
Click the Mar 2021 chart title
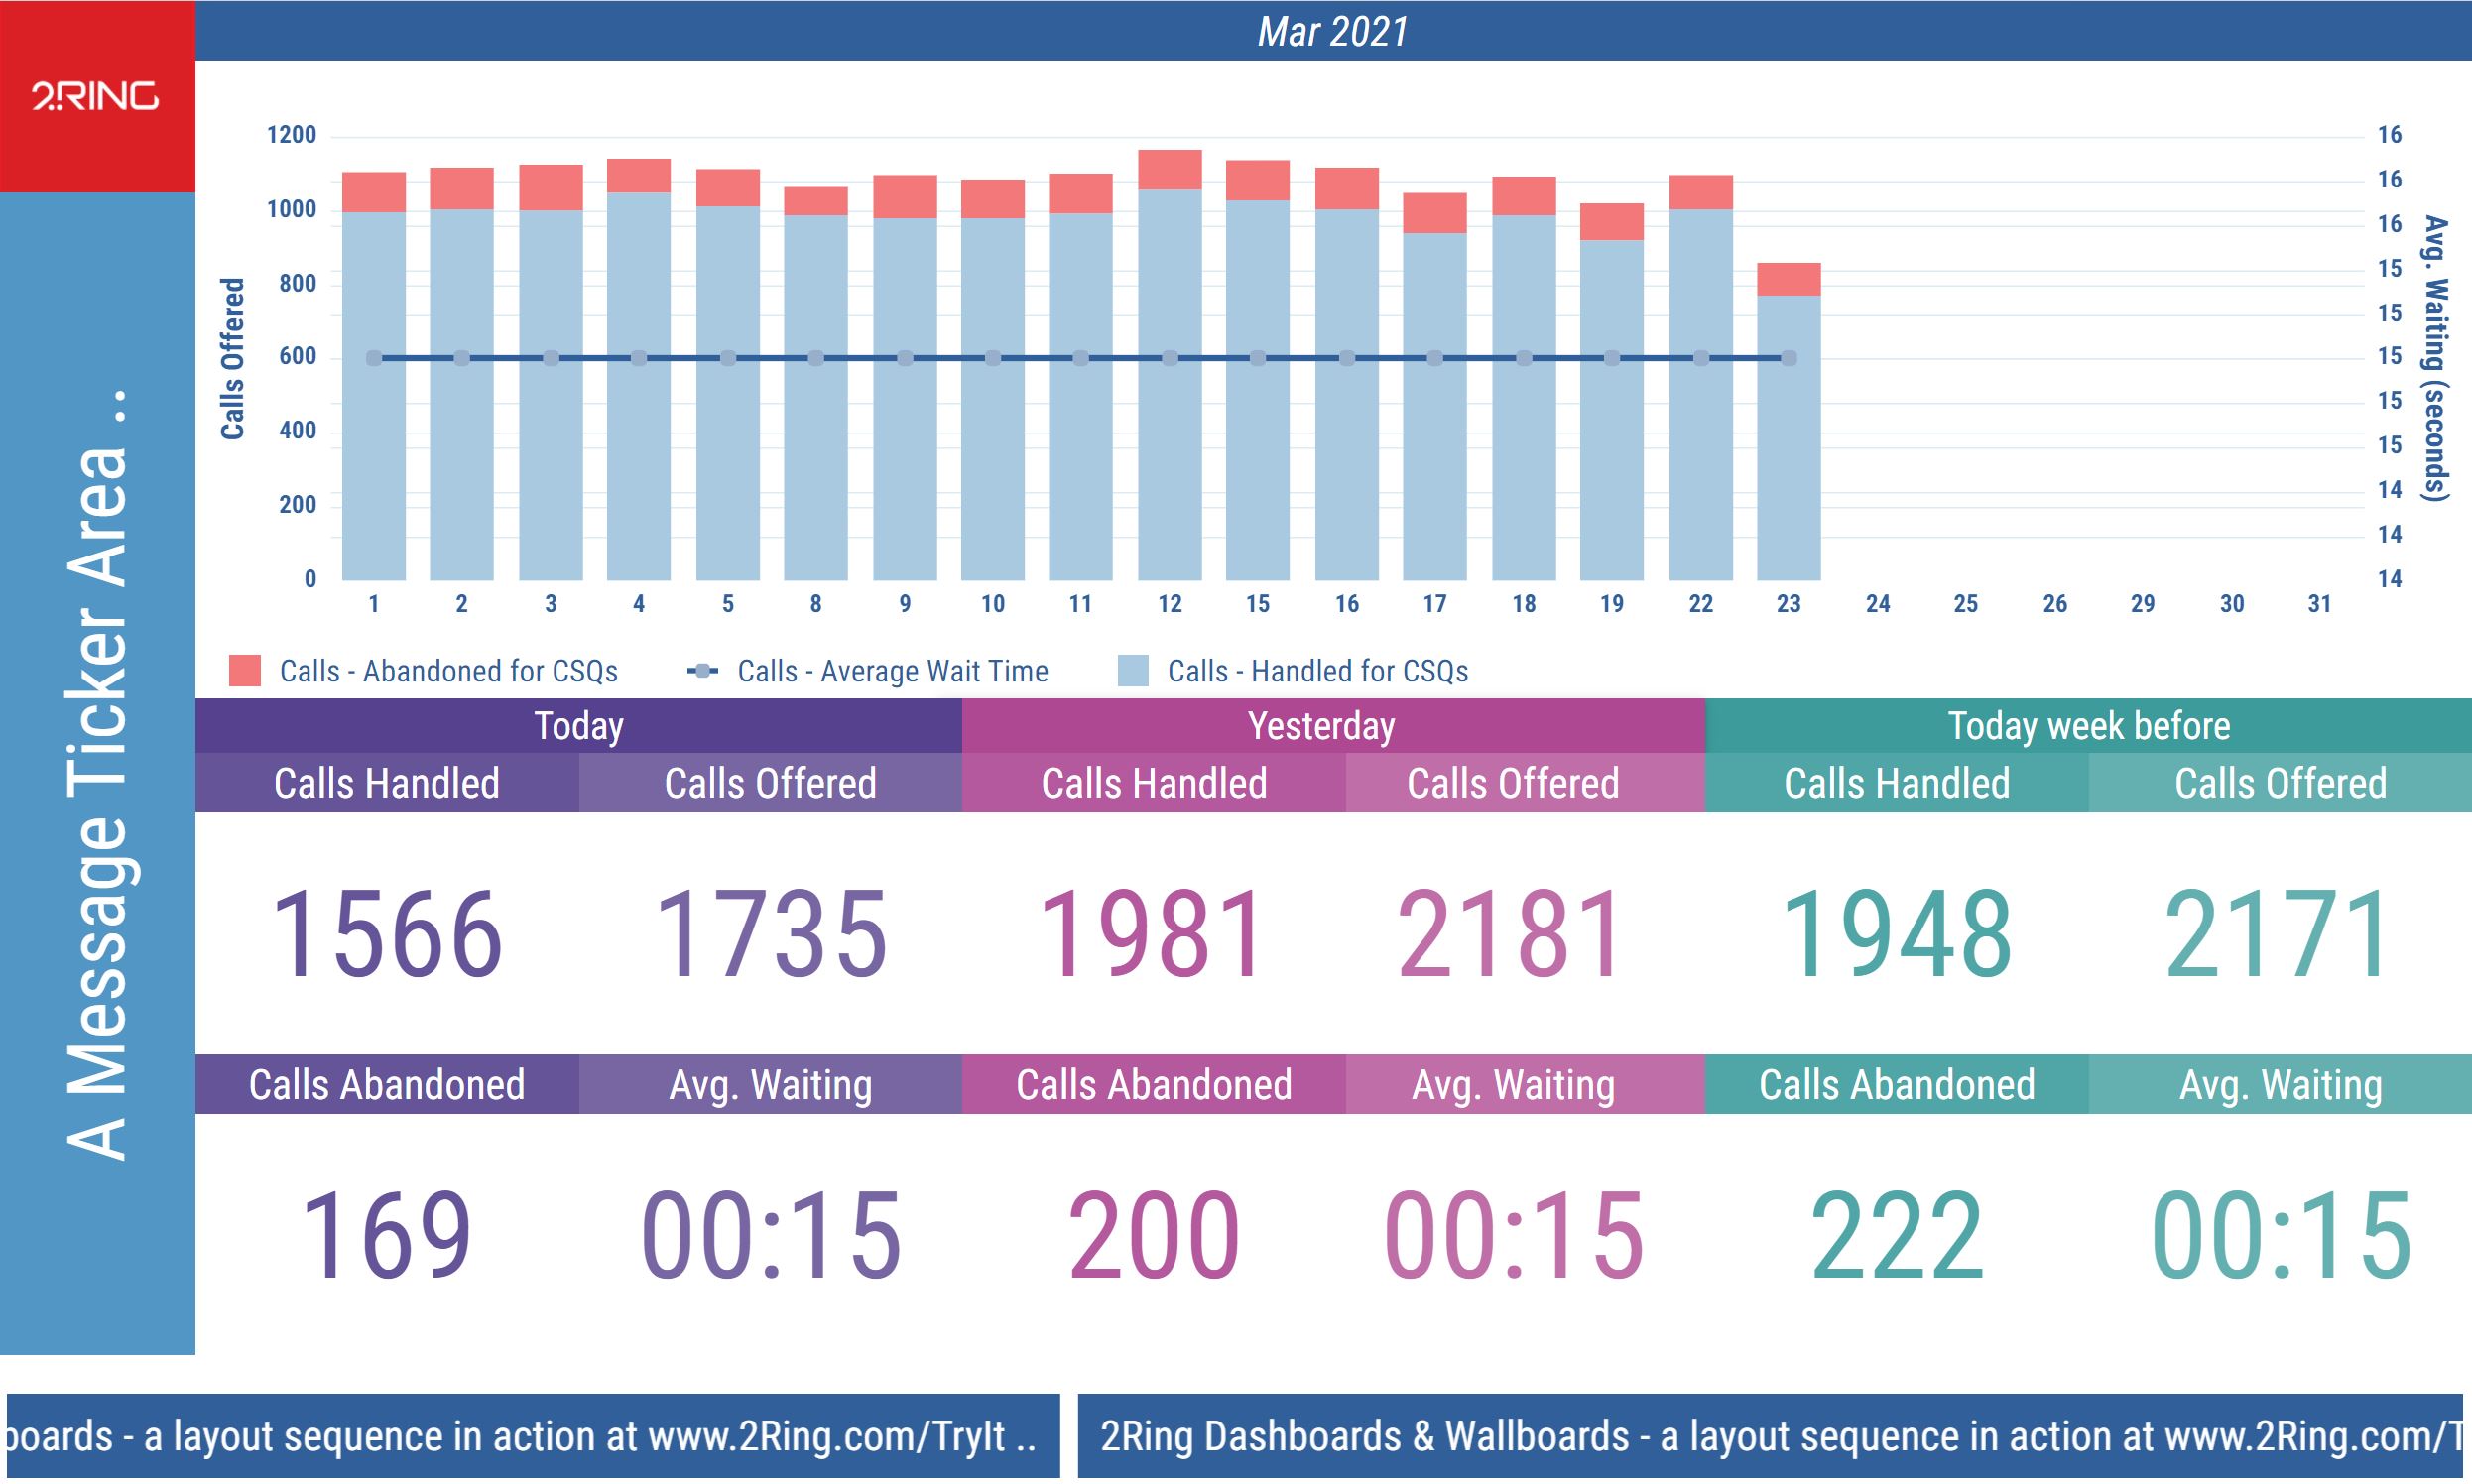click(1332, 31)
